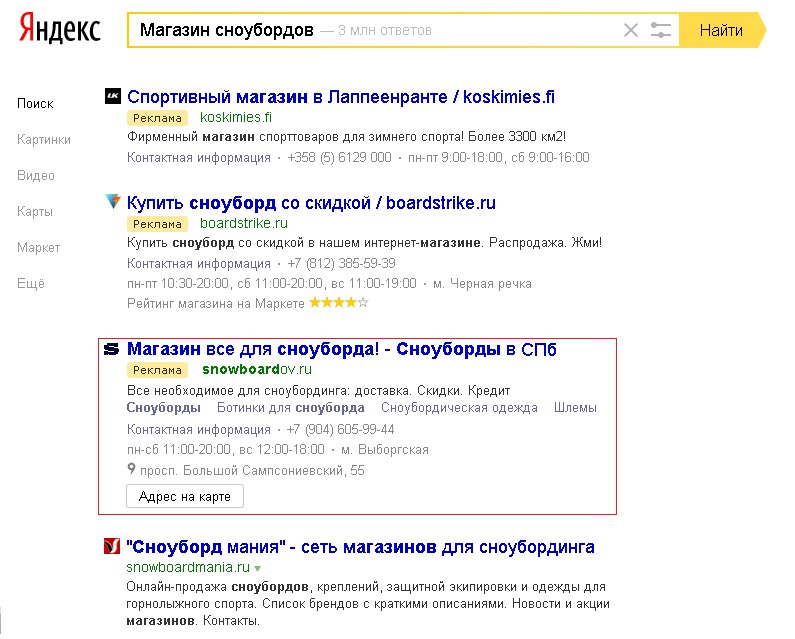The width and height of the screenshot is (795, 639).
Task: Expand the Ещё menu in the sidebar
Action: [x=31, y=283]
